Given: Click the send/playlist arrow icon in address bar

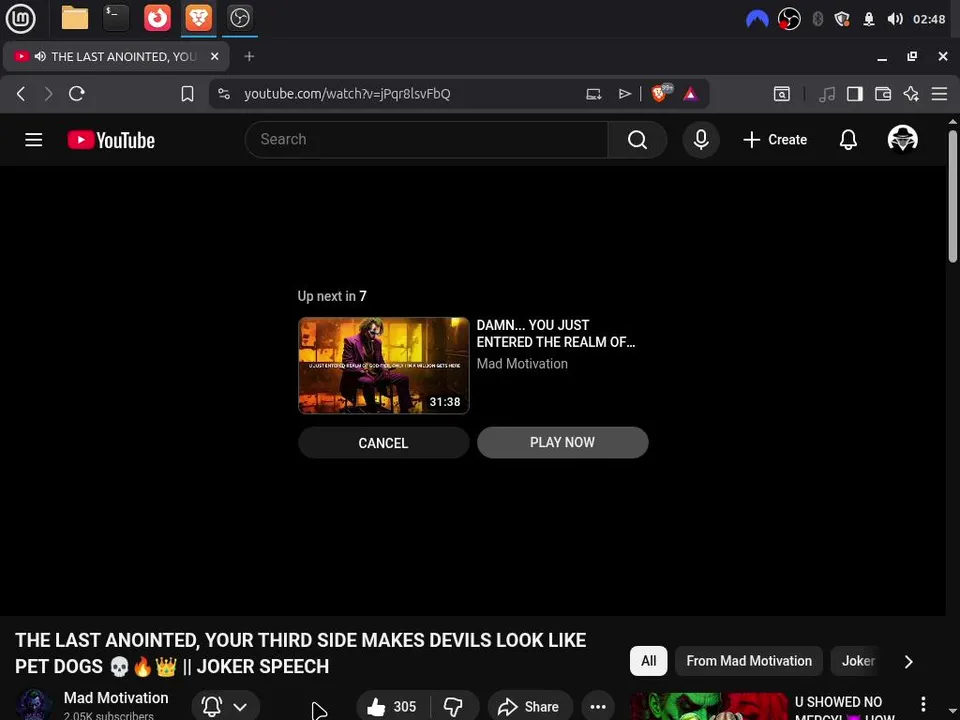Looking at the screenshot, I should (624, 94).
